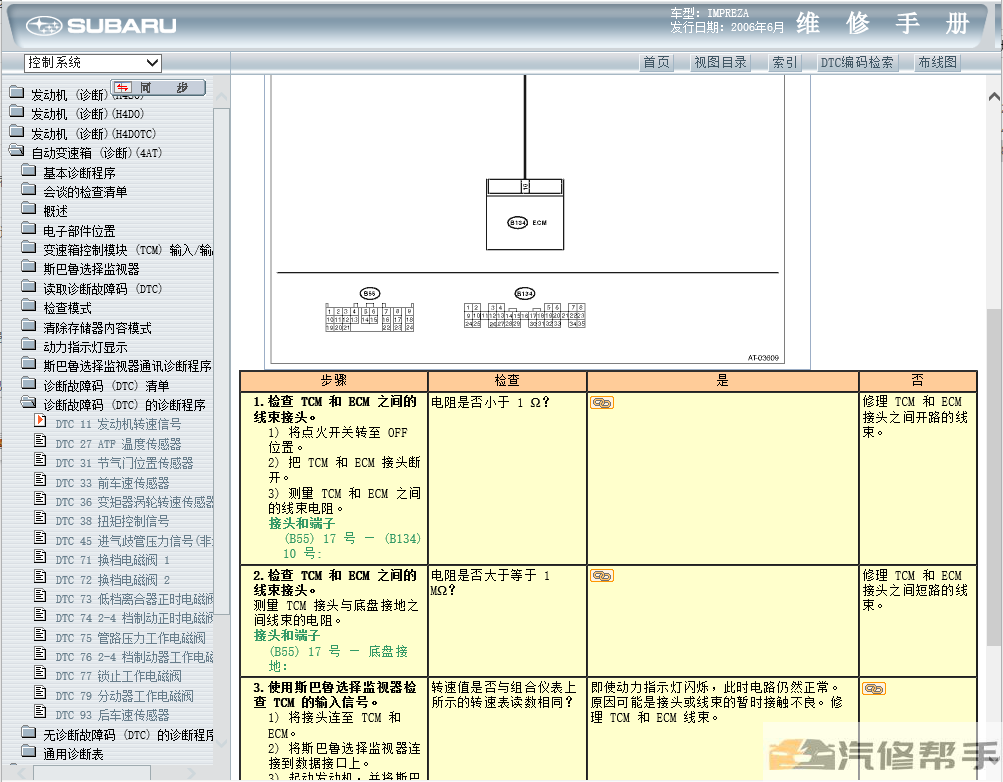Open the 索引 index
This screenshot has width=1003, height=782.
pos(784,62)
